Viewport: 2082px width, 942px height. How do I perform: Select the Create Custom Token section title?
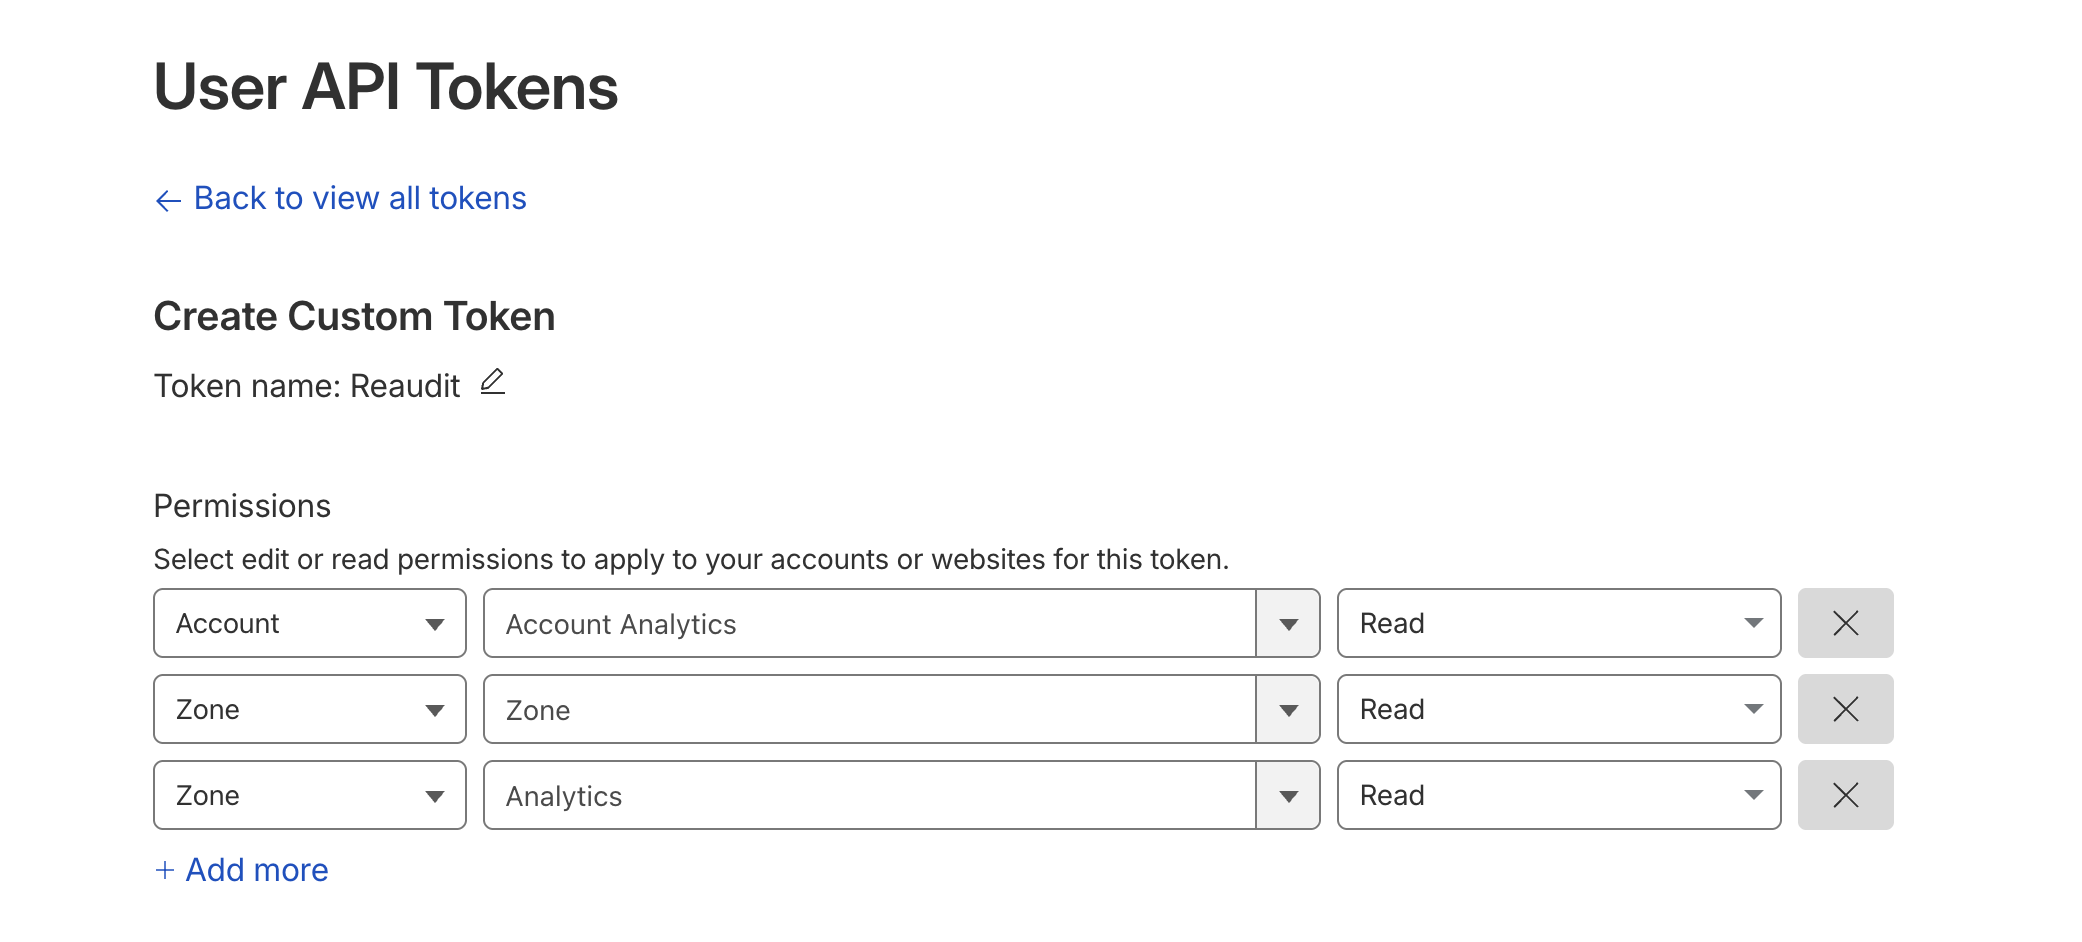tap(354, 316)
